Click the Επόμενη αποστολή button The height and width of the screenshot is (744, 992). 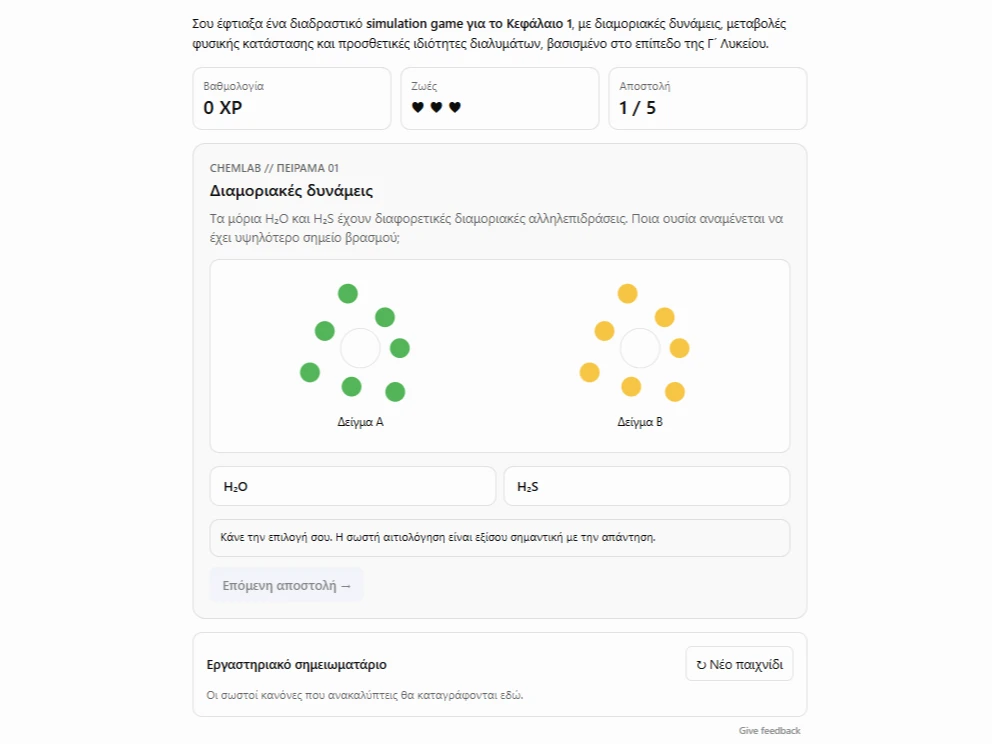(x=286, y=585)
